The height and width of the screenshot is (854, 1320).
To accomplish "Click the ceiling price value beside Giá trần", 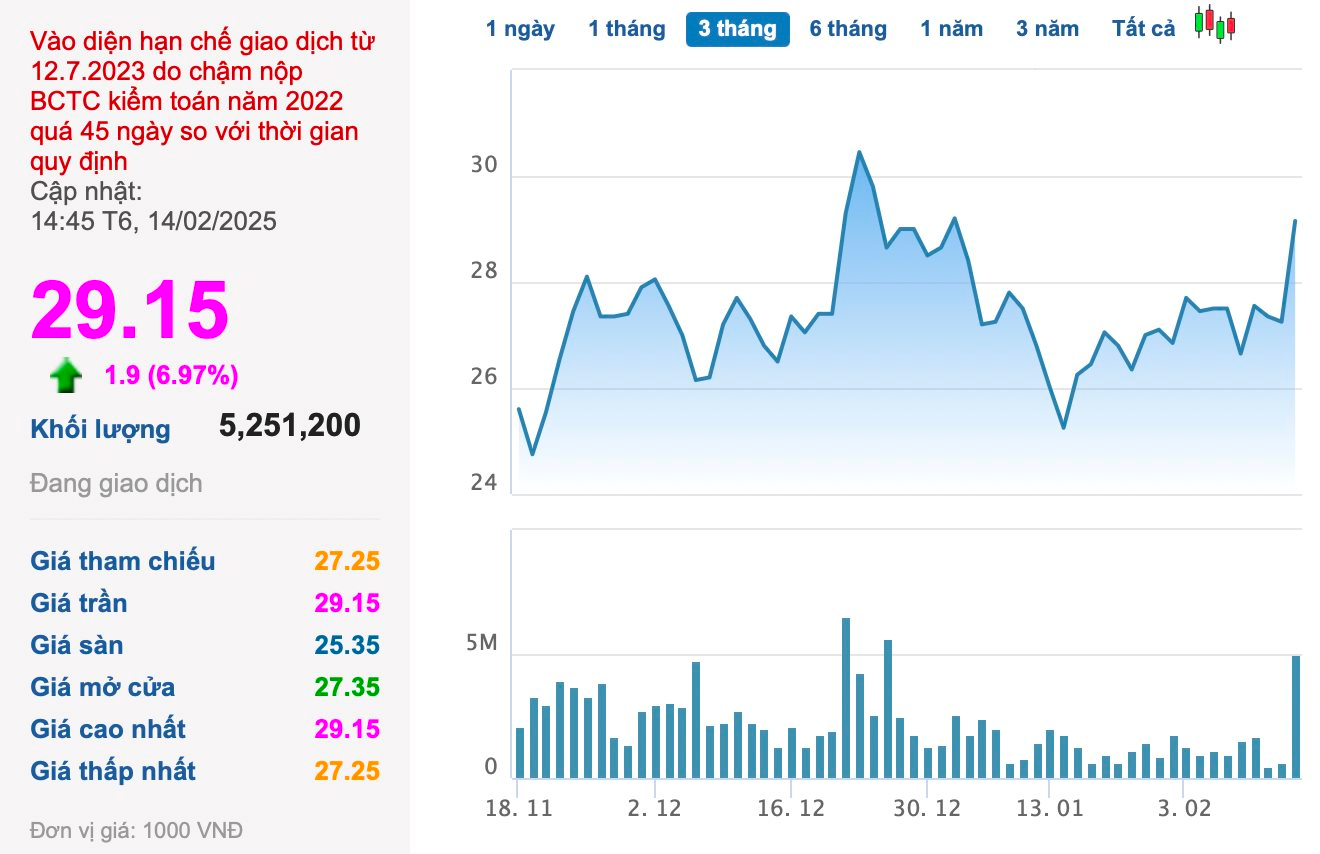I will tap(347, 603).
